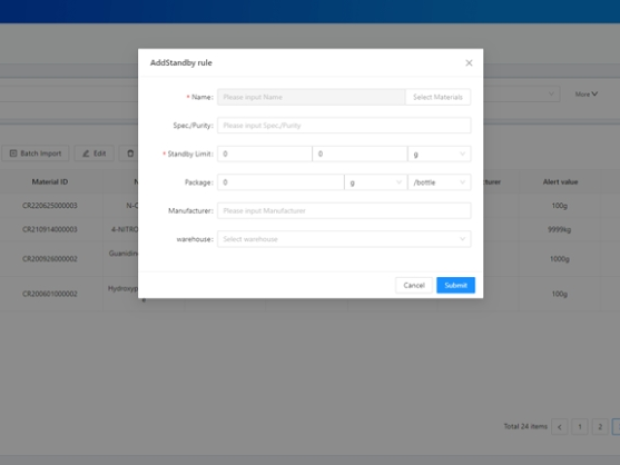Click the Edit button with pencil icon
This screenshot has height=465, width=620.
93,153
